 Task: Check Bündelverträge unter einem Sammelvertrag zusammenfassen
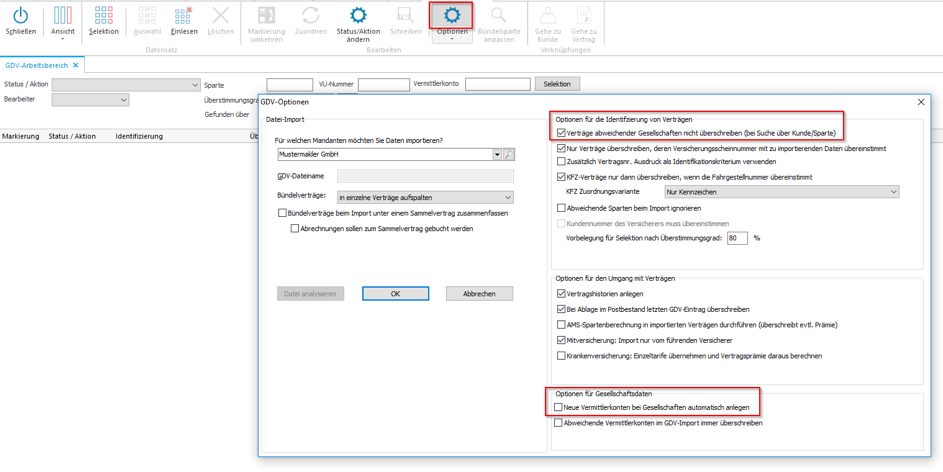282,213
